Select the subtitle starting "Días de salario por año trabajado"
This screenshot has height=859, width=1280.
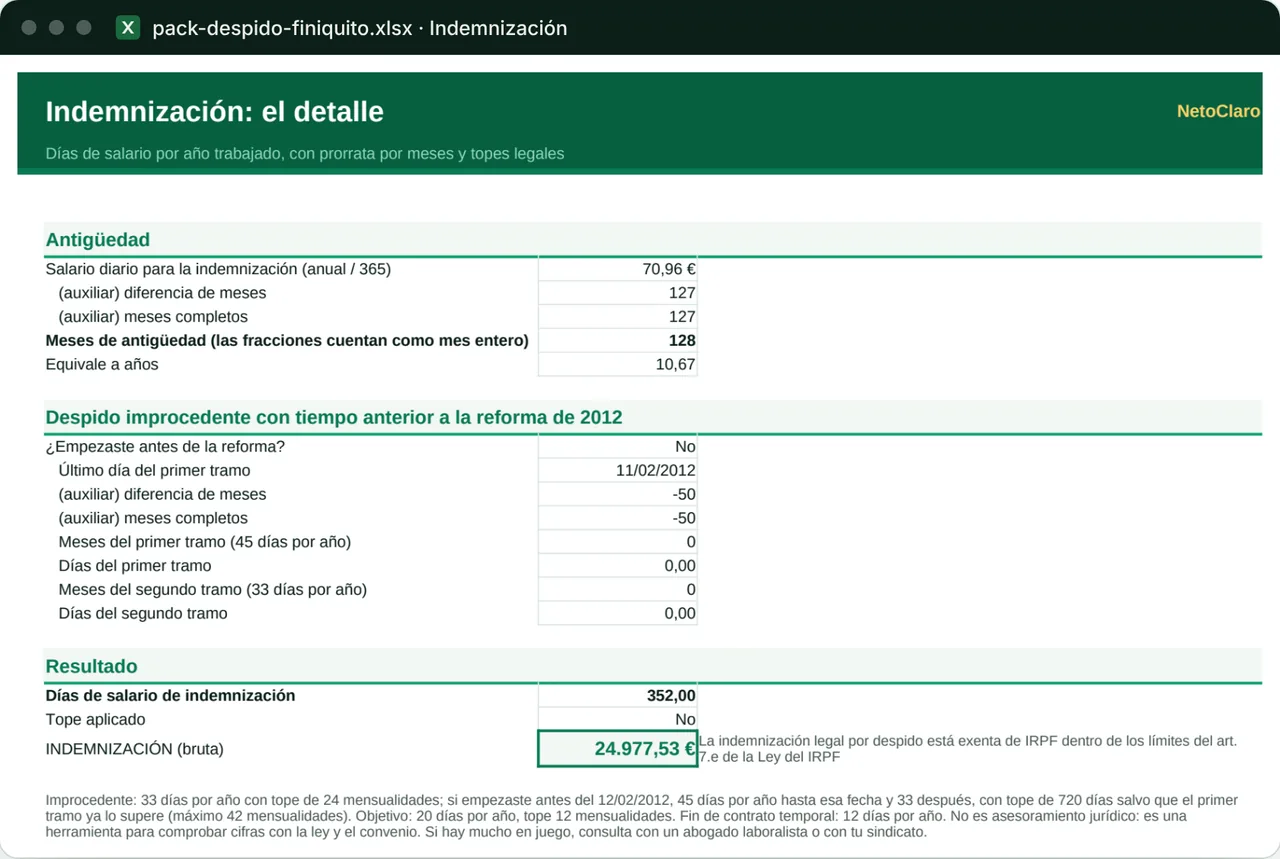[x=305, y=154]
